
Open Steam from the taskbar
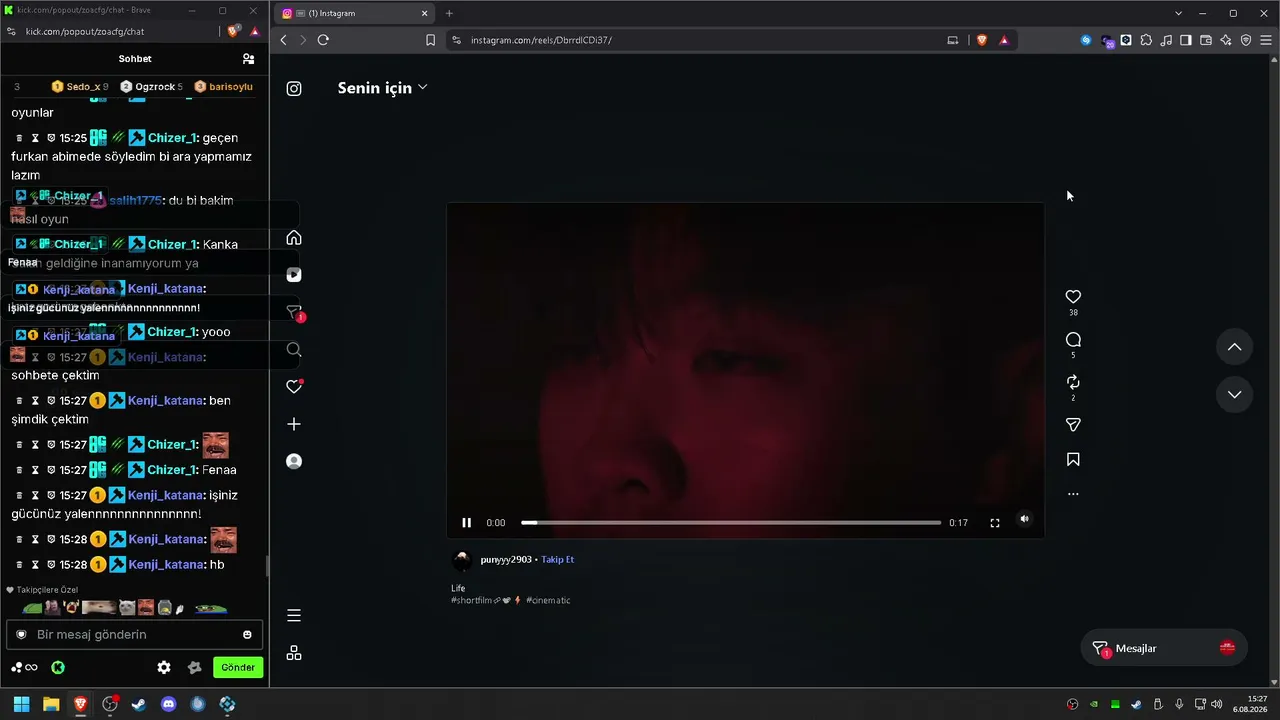click(x=139, y=704)
